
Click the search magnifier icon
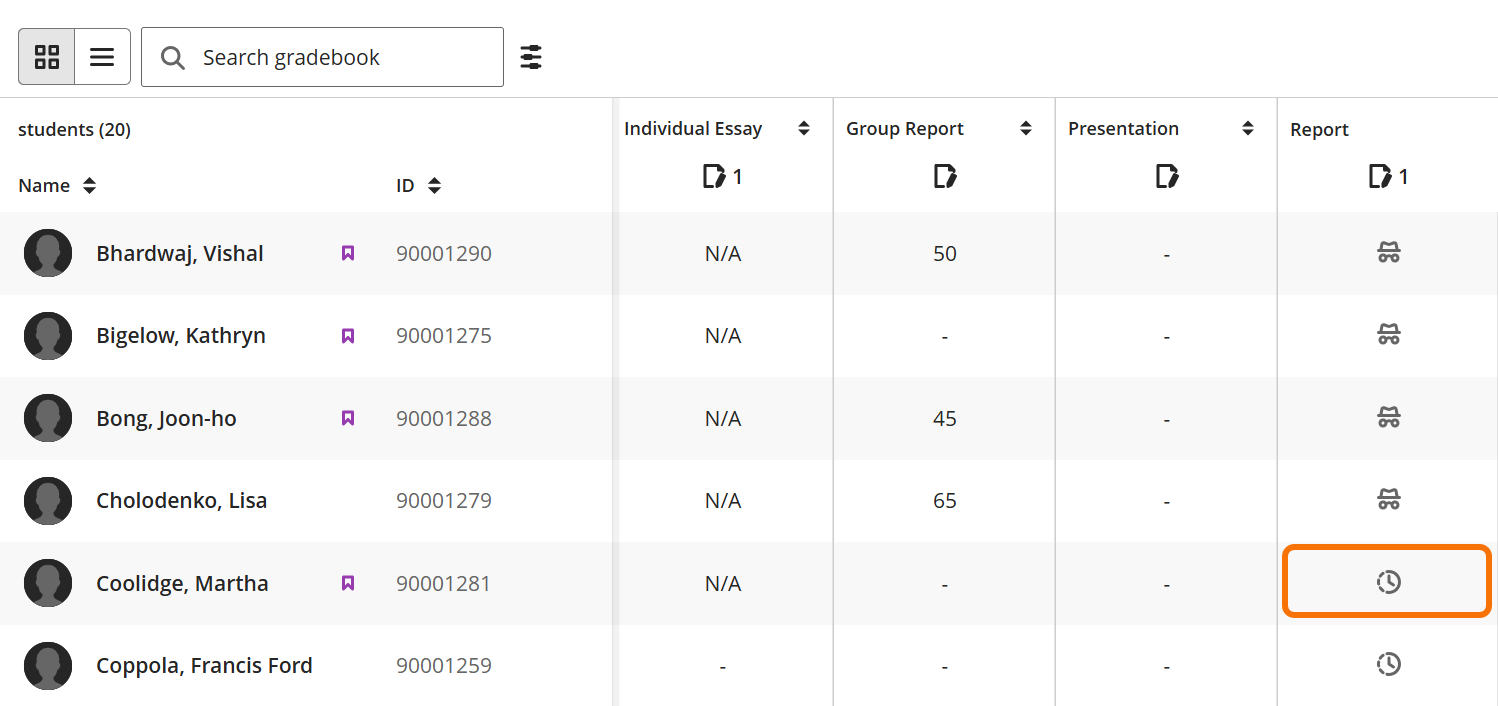tap(173, 58)
